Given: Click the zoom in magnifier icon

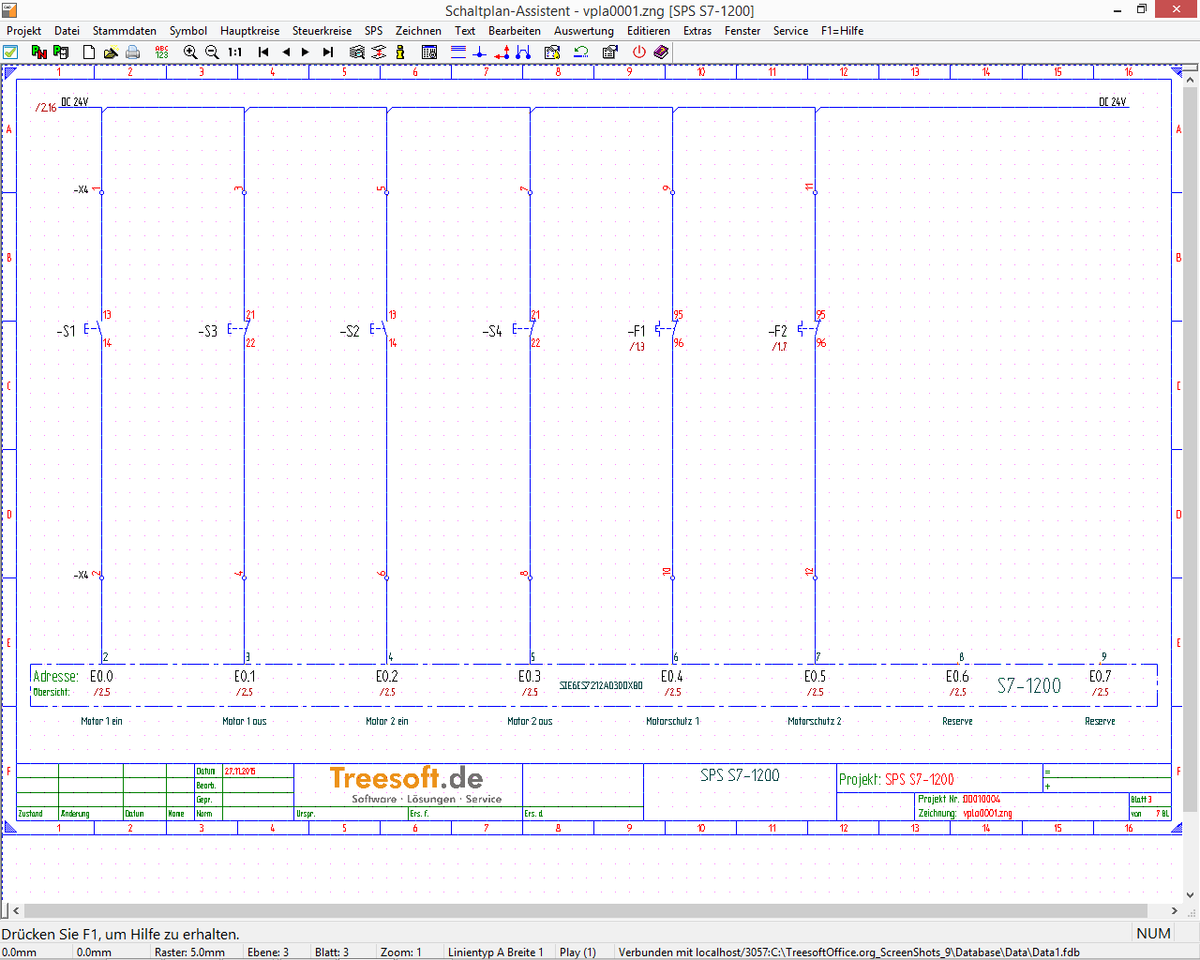Looking at the screenshot, I should coord(190,51).
